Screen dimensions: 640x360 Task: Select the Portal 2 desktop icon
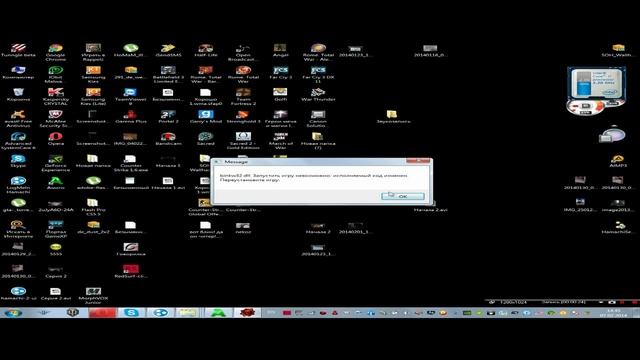click(x=168, y=117)
